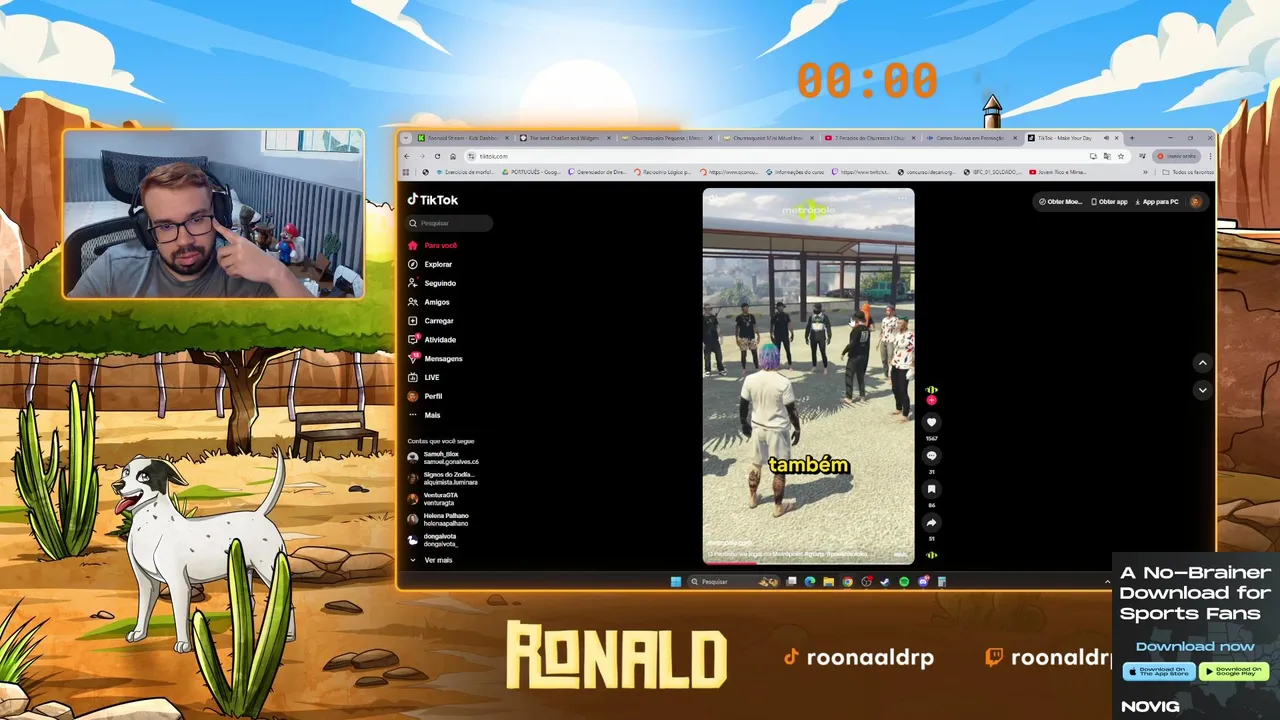Click the Obter app button
The width and height of the screenshot is (1280, 720).
pyautogui.click(x=1108, y=201)
